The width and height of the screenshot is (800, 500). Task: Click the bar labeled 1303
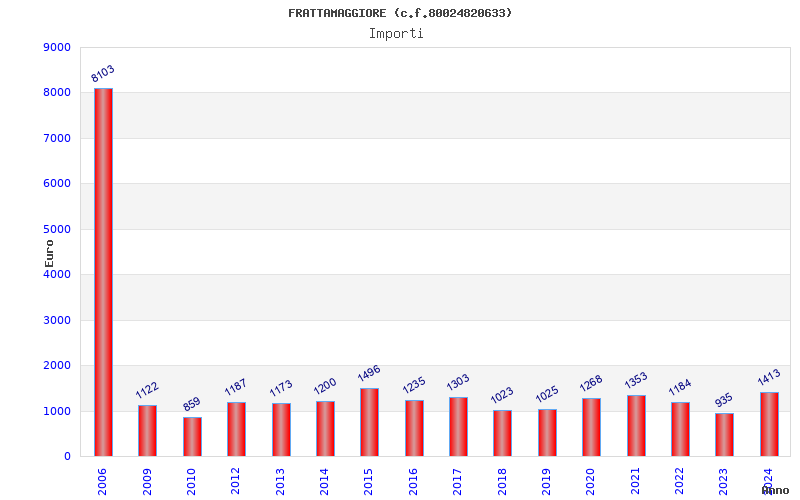pos(459,427)
